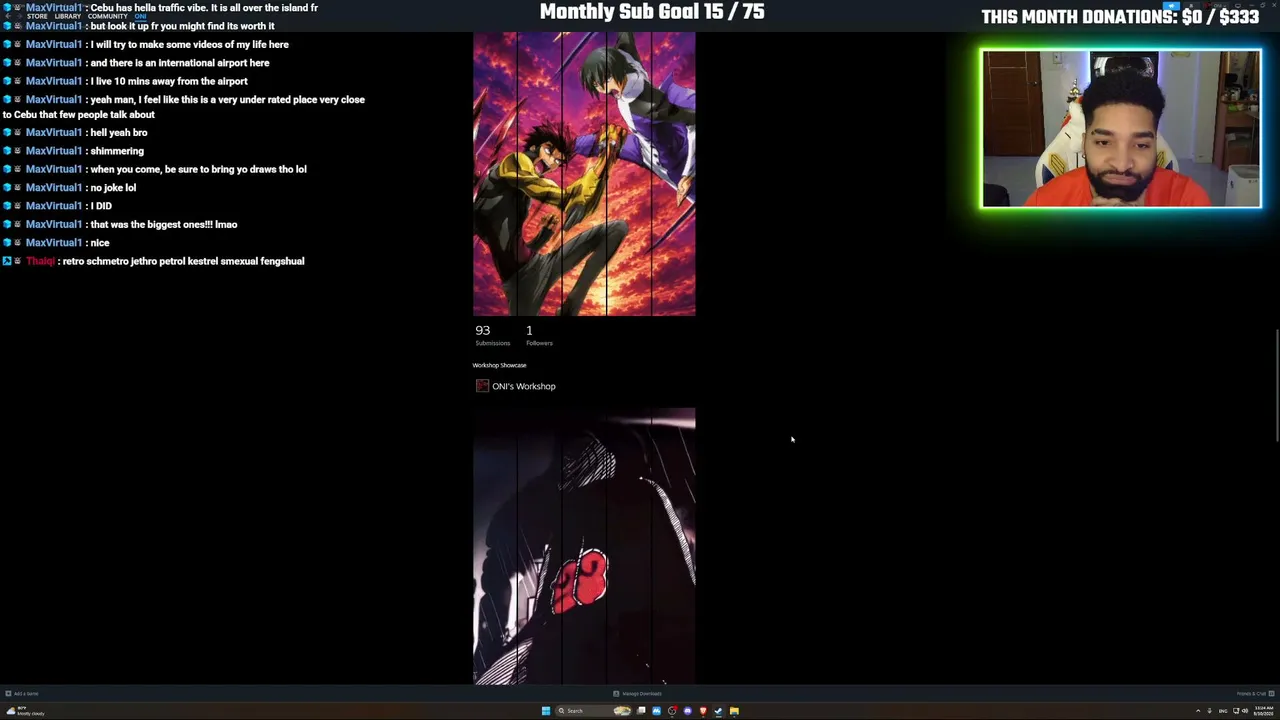
Task: Open the Steam LIBRARY tab
Action: click(68, 16)
